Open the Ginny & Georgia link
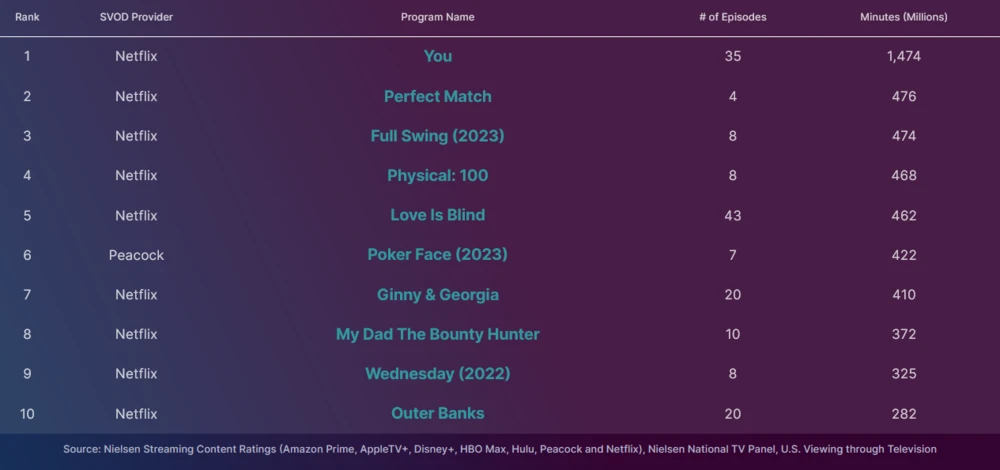Image resolution: width=1000 pixels, height=470 pixels. (x=437, y=295)
